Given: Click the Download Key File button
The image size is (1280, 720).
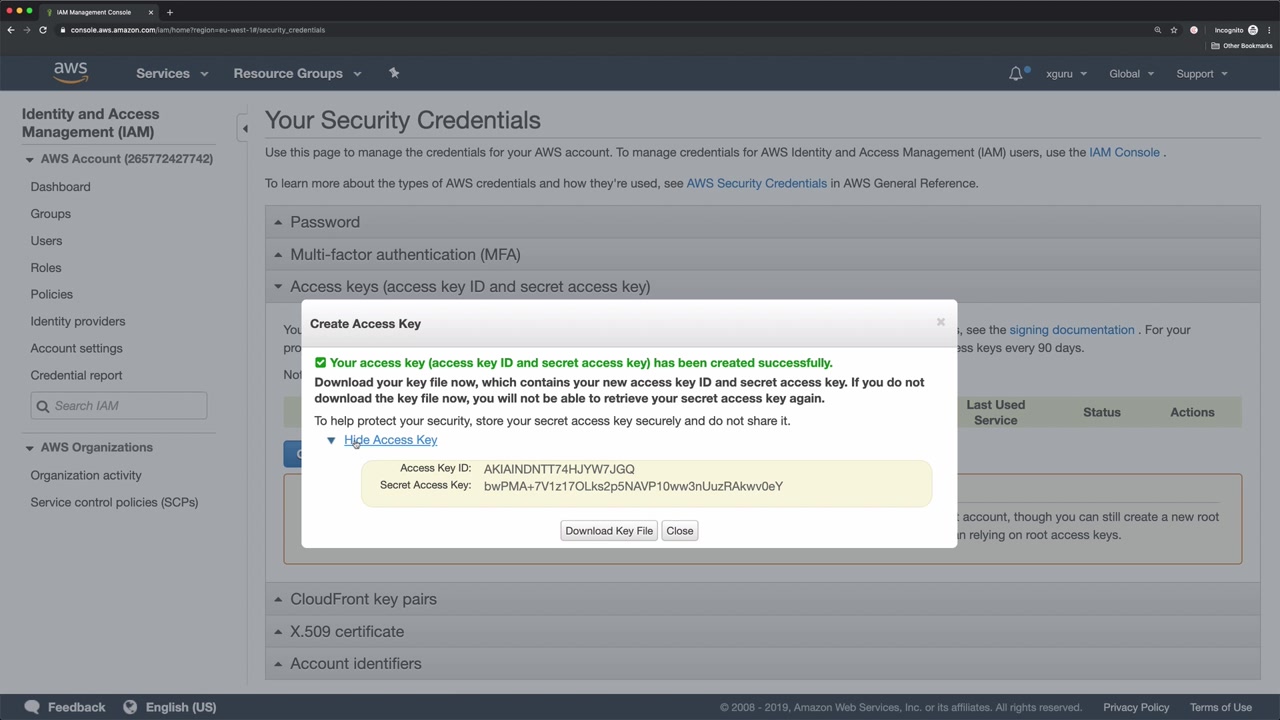Looking at the screenshot, I should [x=608, y=531].
